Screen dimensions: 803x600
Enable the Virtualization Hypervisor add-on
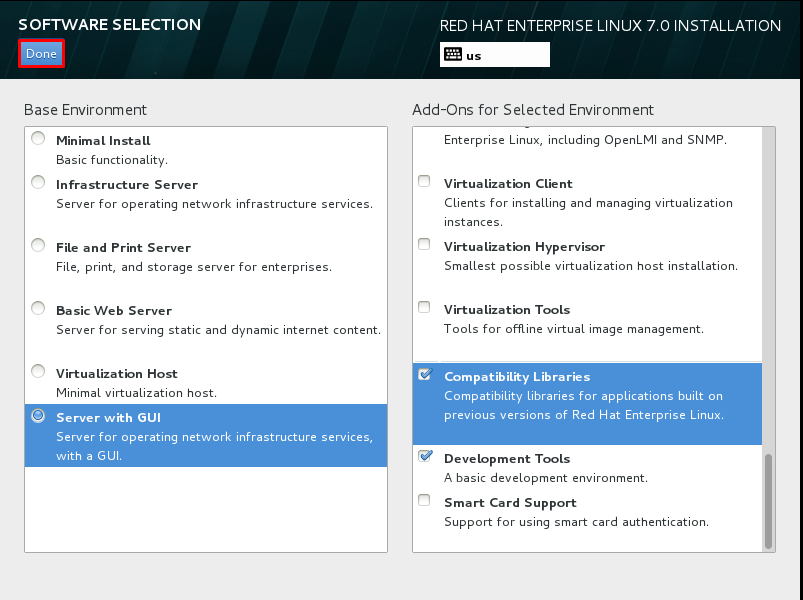pyautogui.click(x=424, y=244)
